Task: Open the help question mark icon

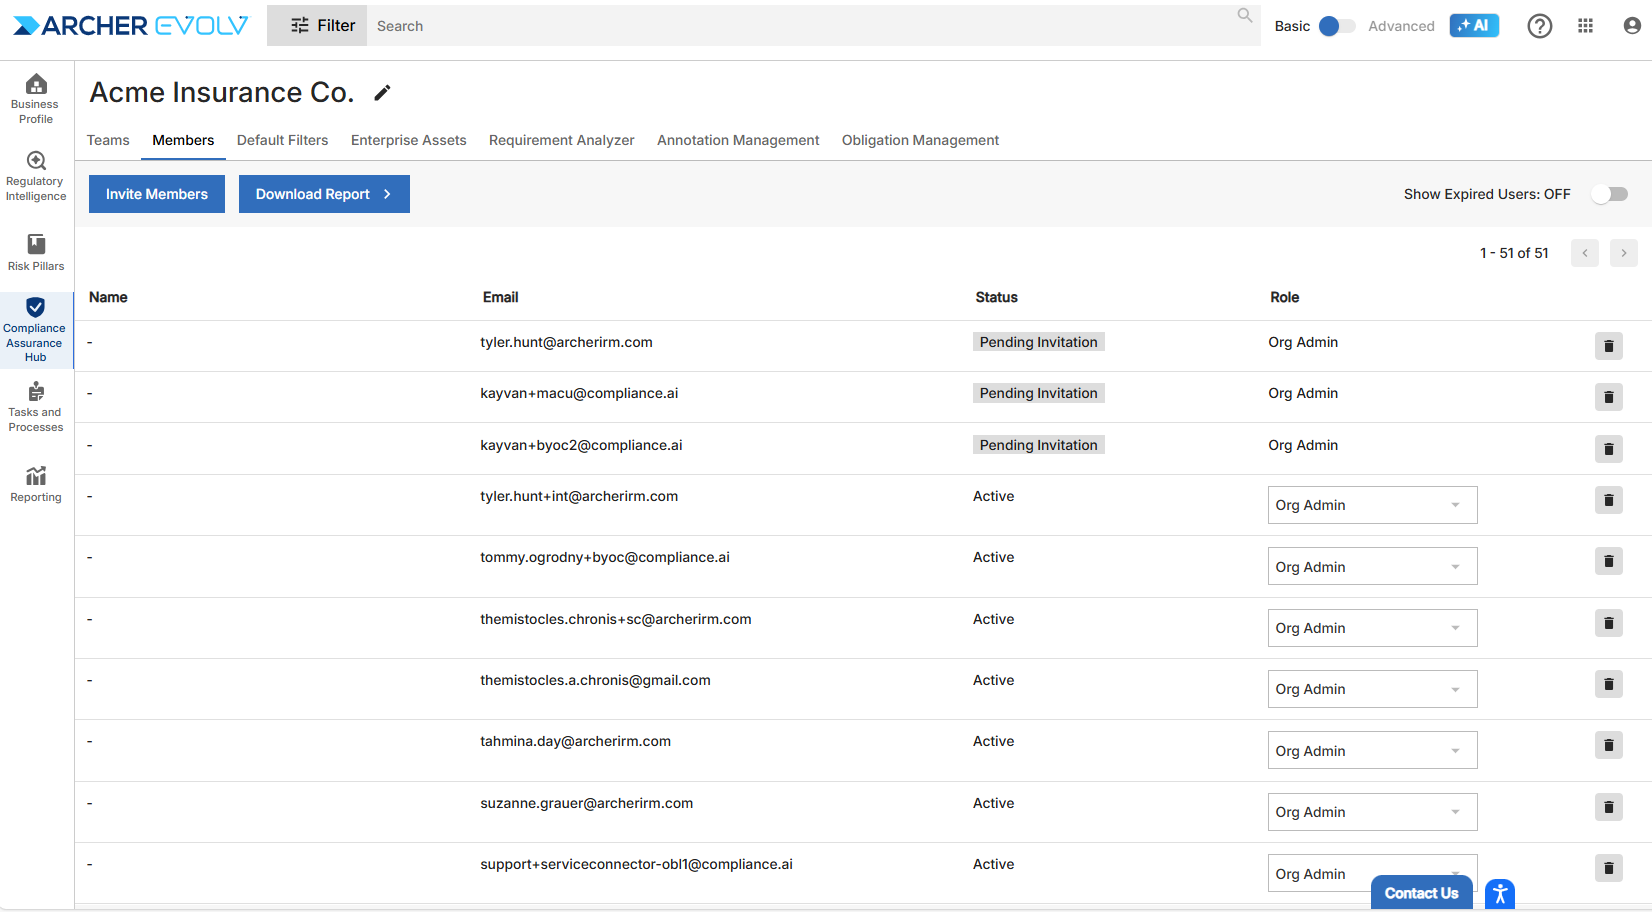Action: (x=1539, y=26)
